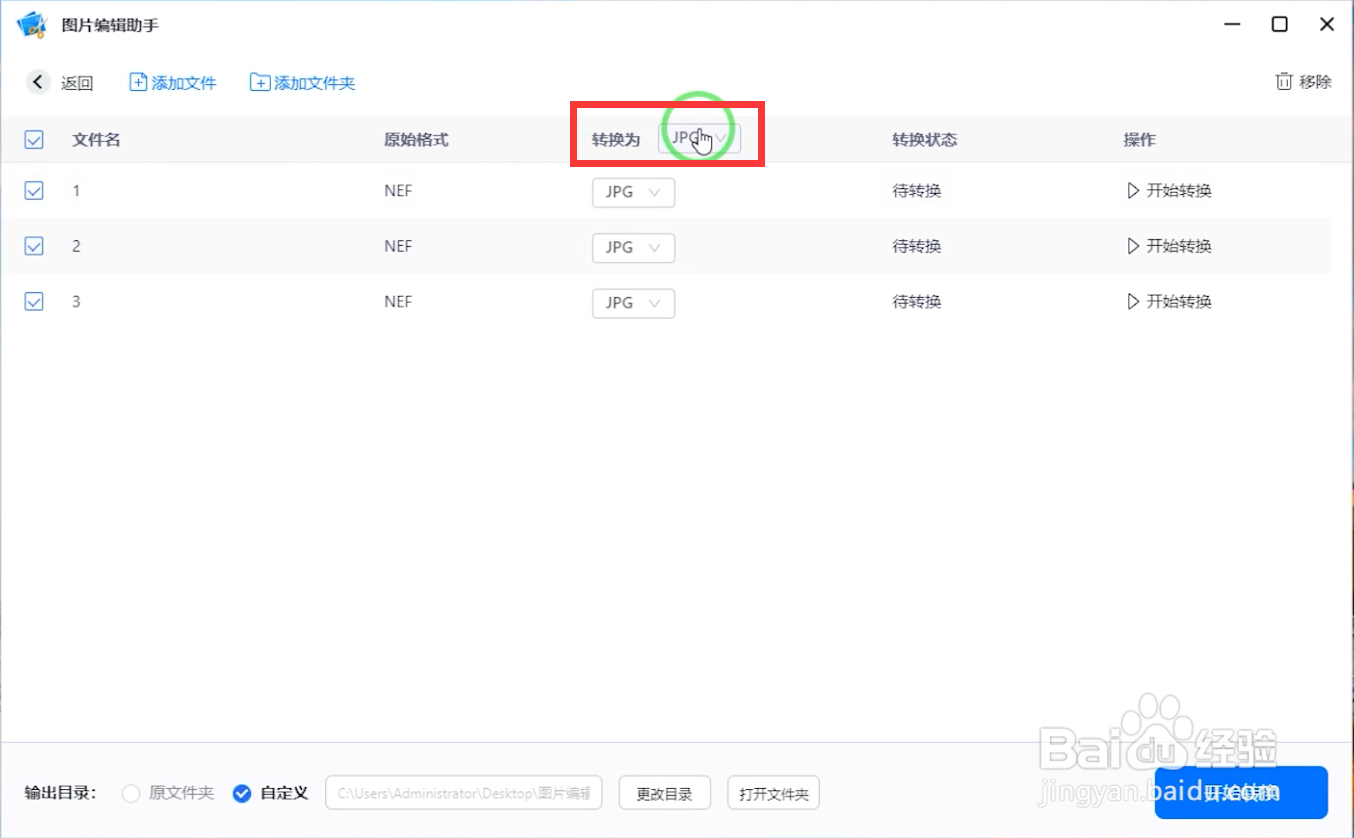Click file name 1 in the list

point(76,190)
